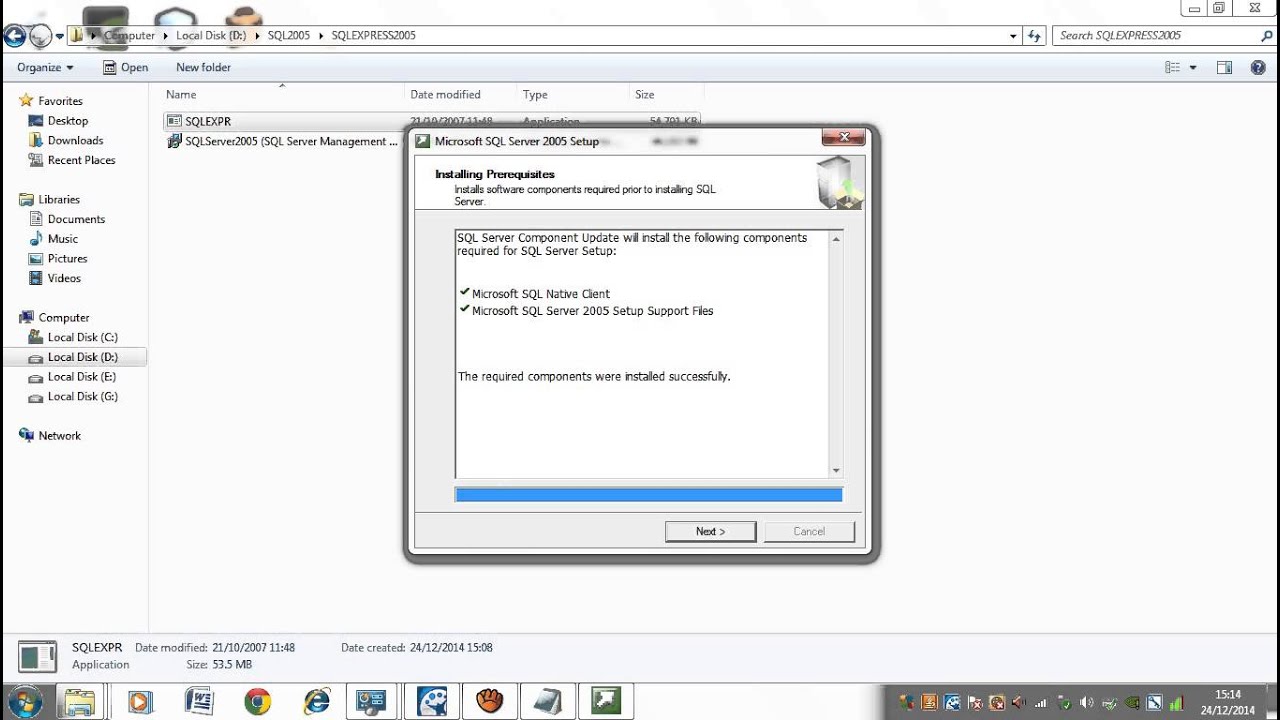Viewport: 1280px width, 720px height.
Task: Launch Windows Media Player from the taskbar
Action: coord(140,701)
